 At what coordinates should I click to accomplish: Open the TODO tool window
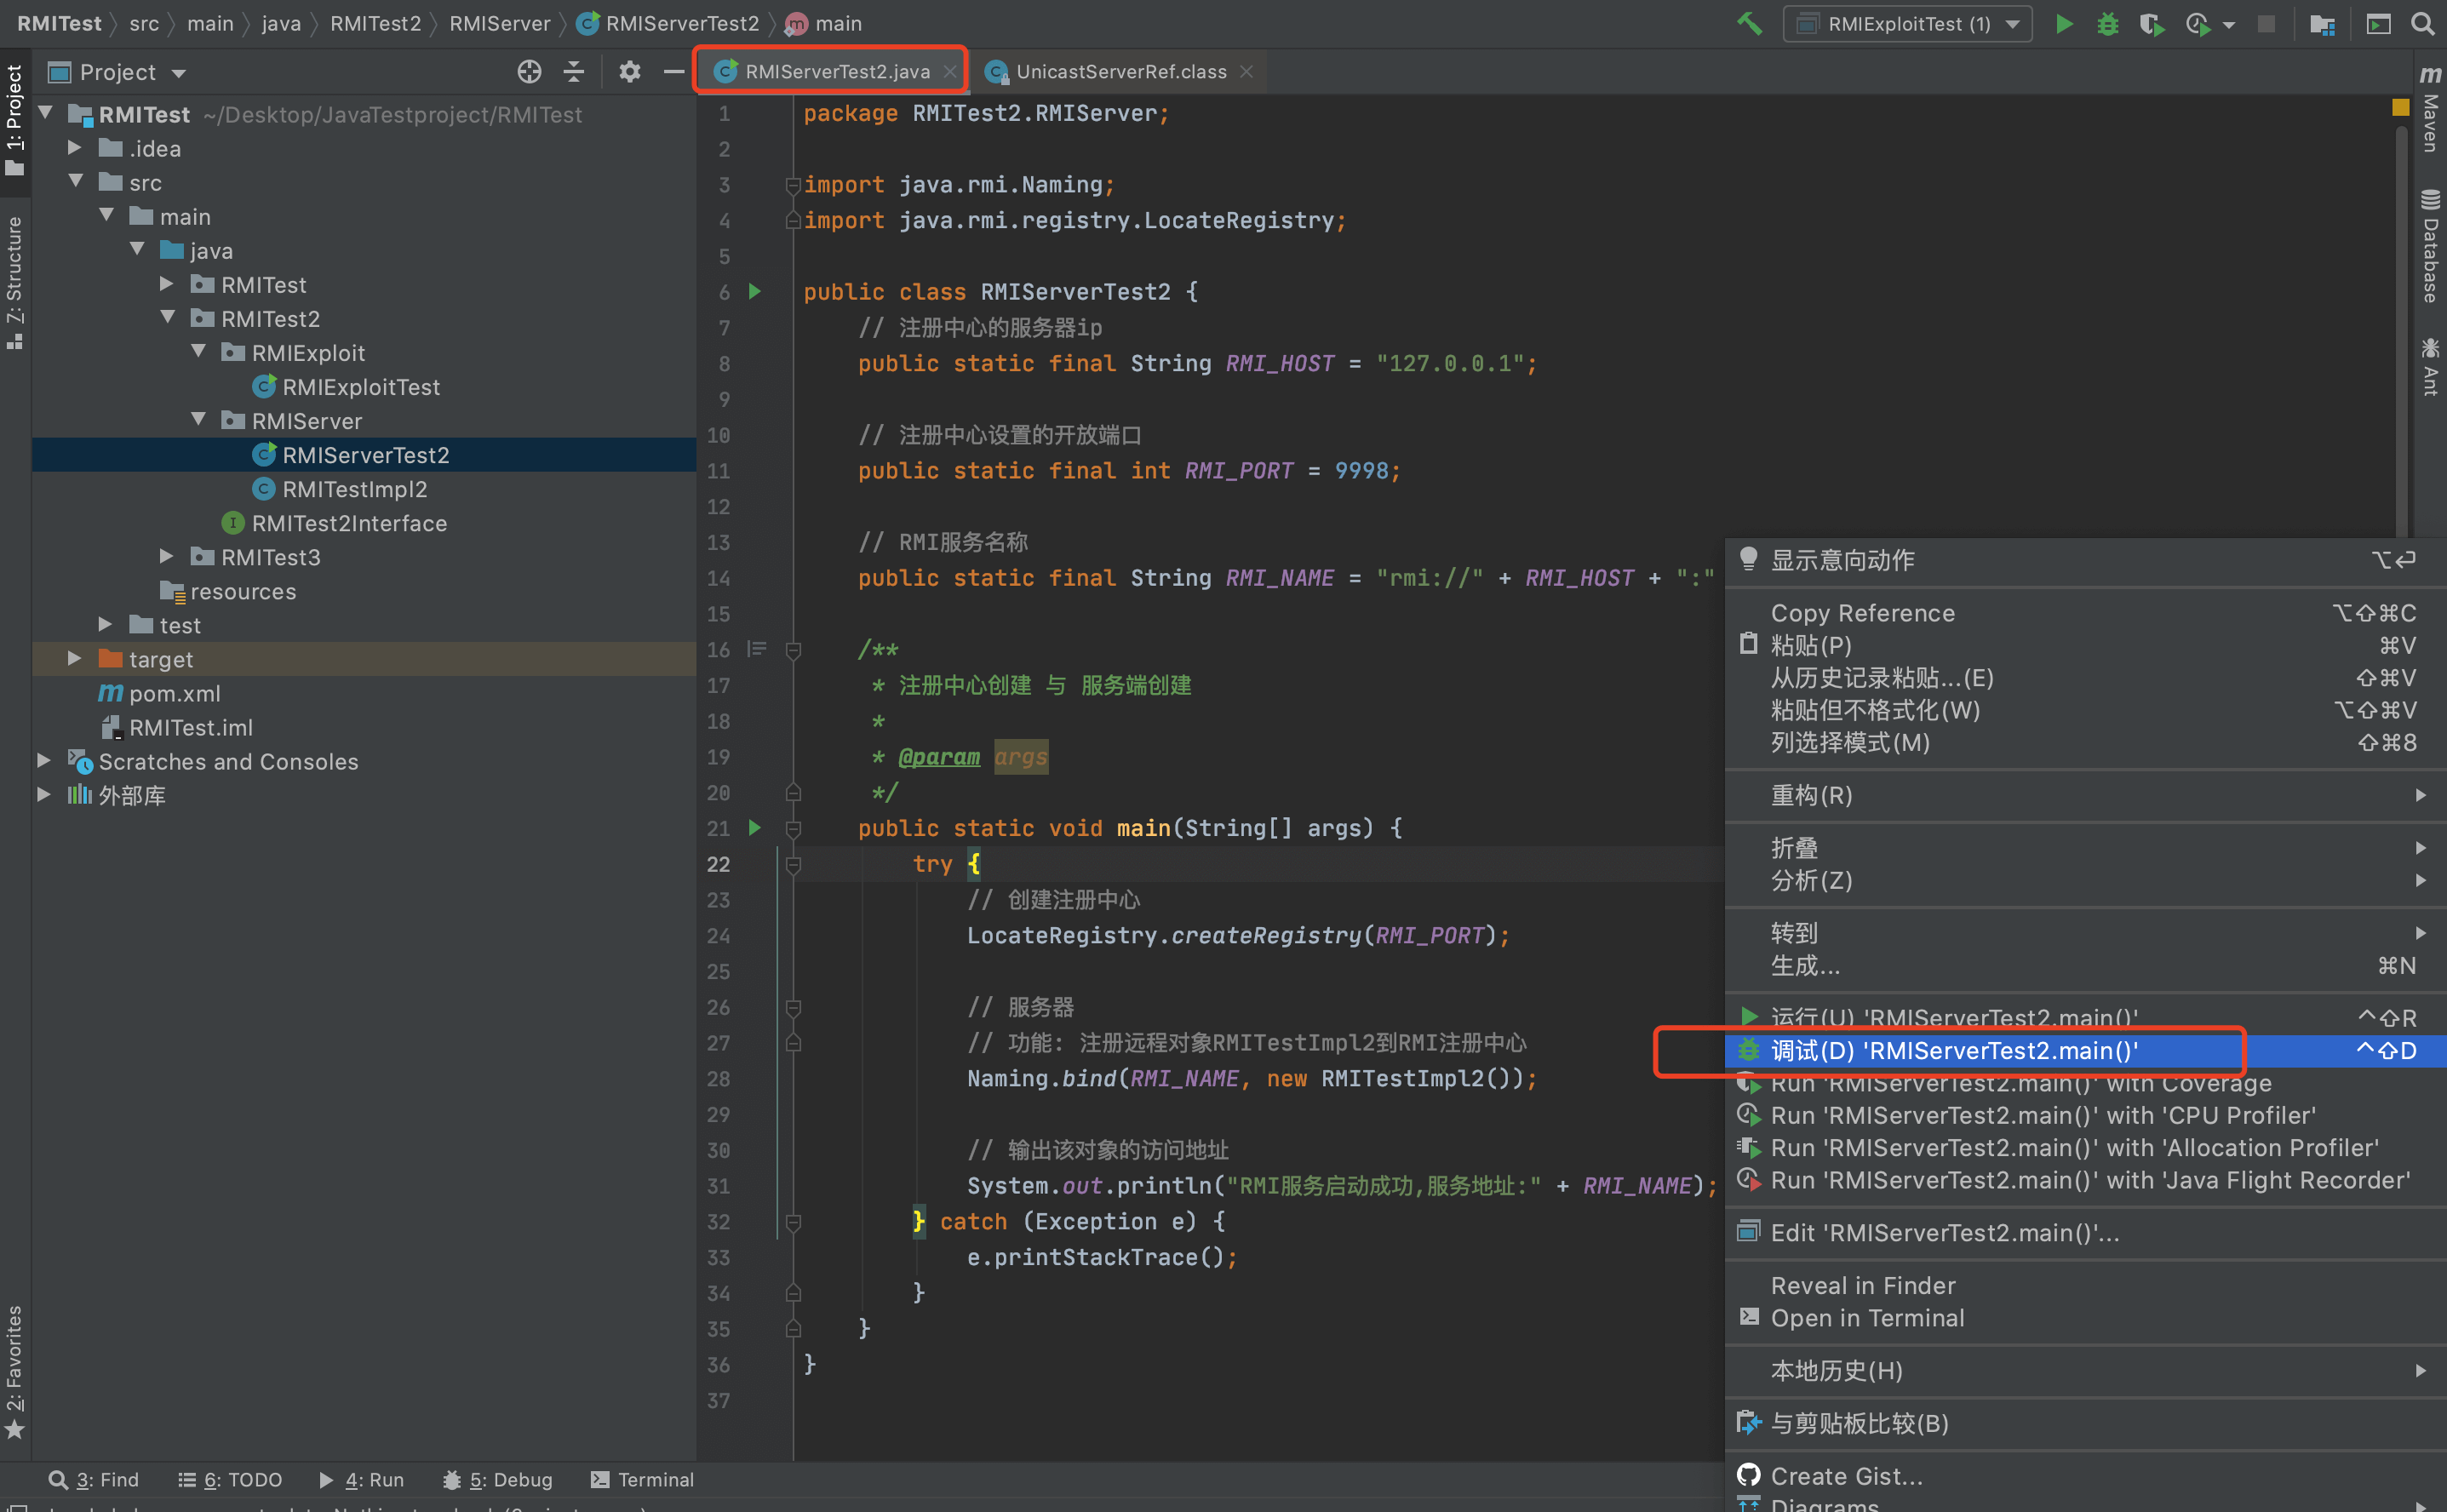coord(230,1479)
